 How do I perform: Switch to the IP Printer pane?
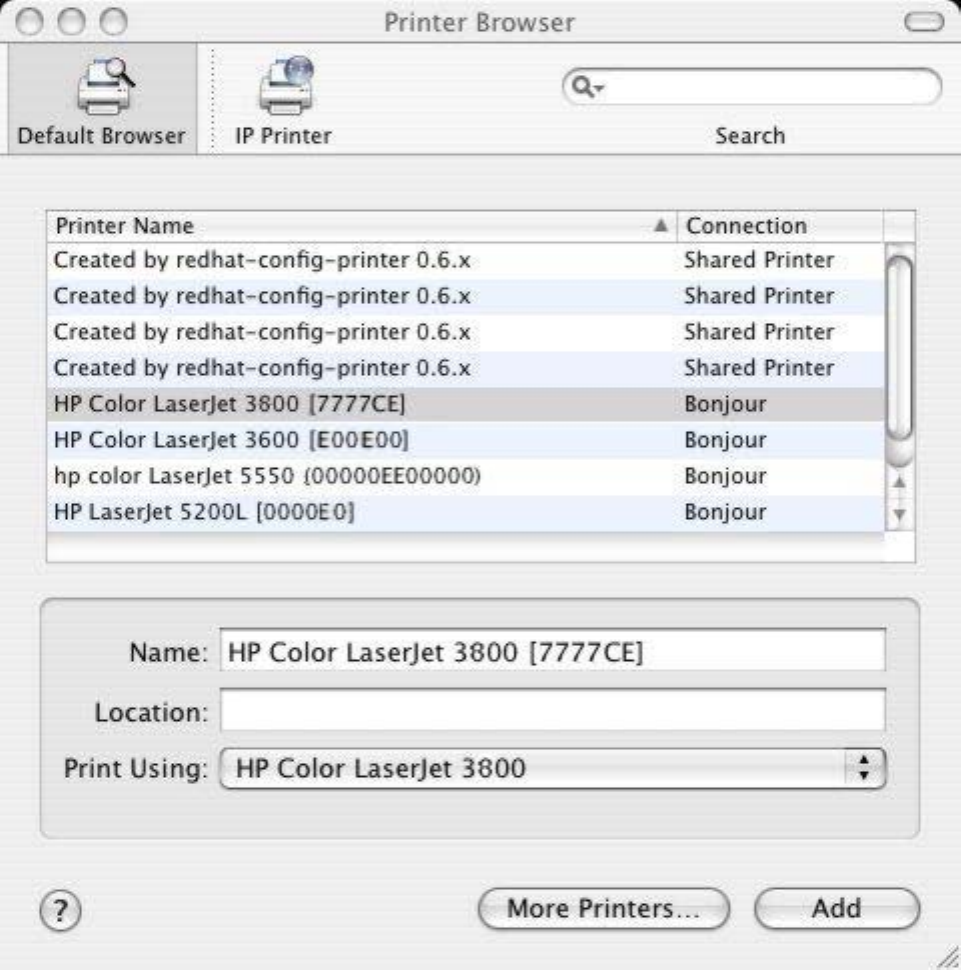[x=284, y=101]
